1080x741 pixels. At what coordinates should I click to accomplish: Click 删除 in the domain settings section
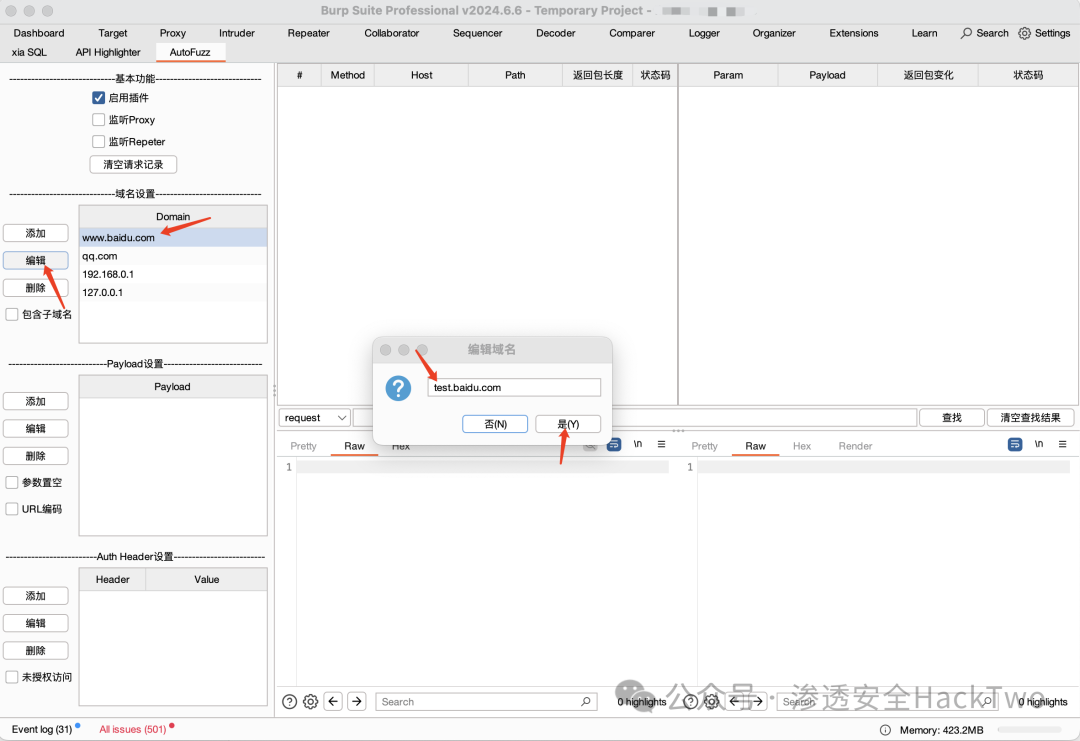tap(36, 288)
